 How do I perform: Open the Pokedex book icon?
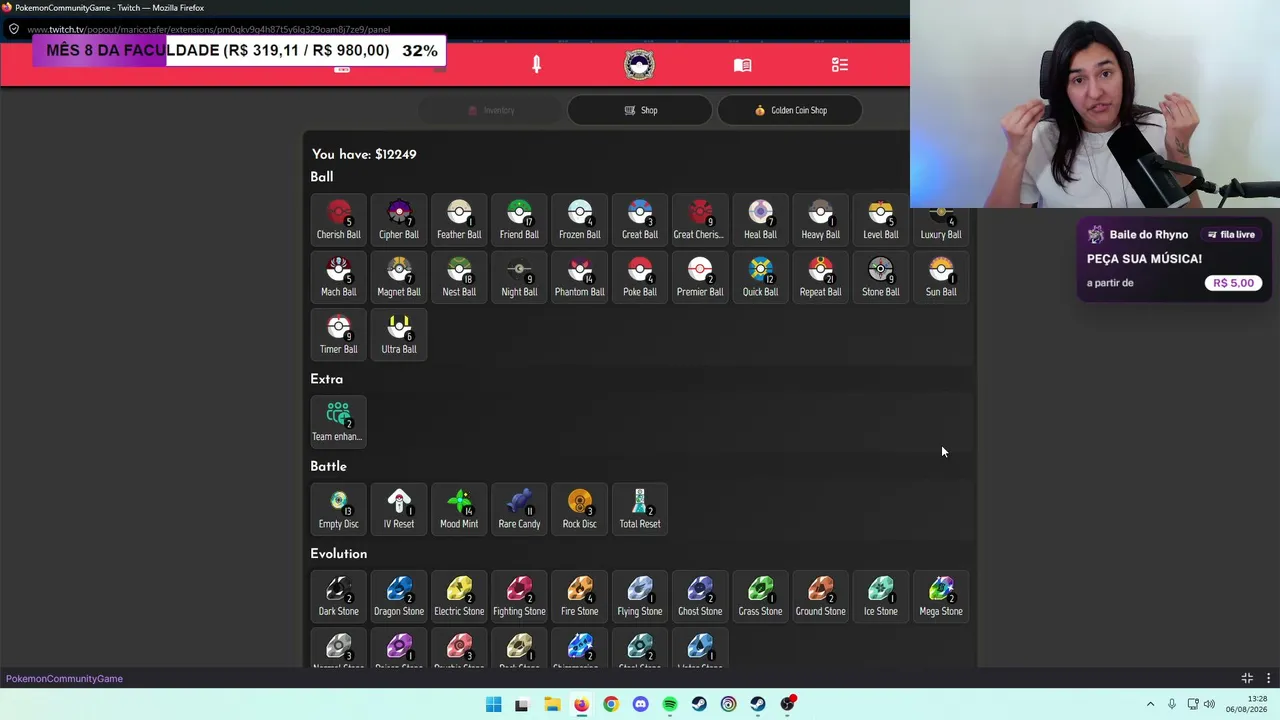pyautogui.click(x=742, y=65)
